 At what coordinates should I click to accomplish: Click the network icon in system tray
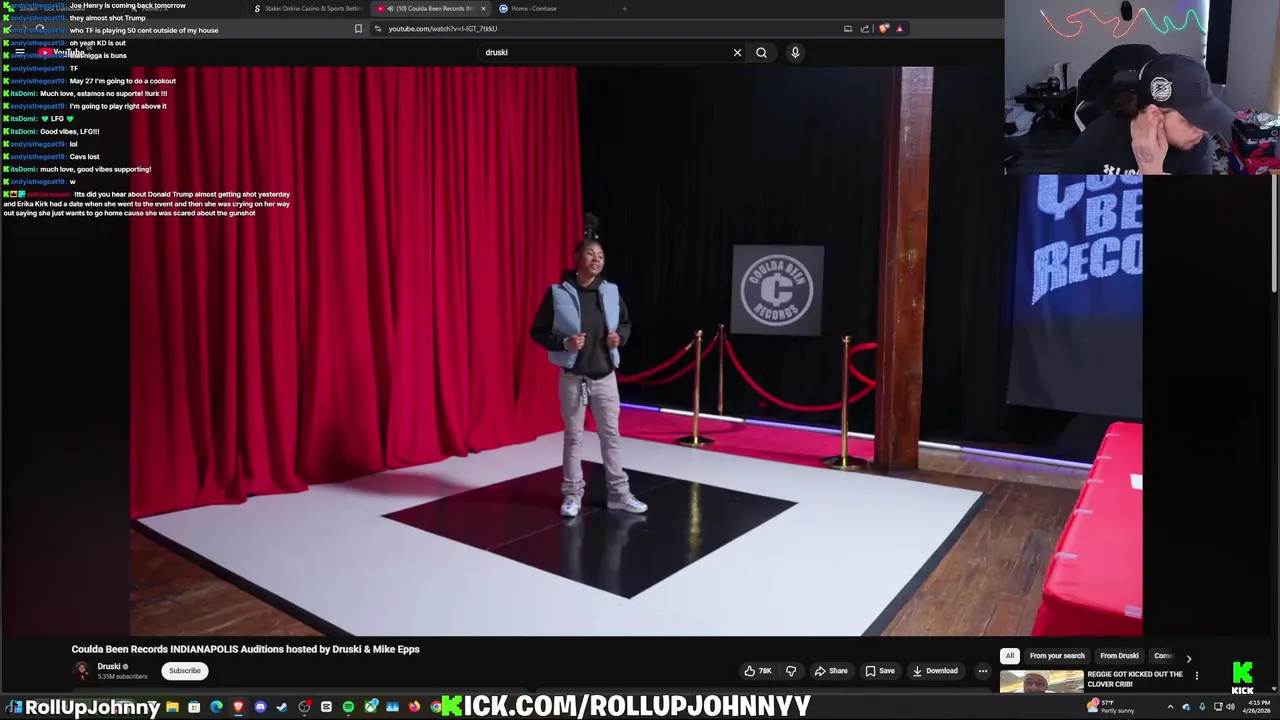point(1218,707)
